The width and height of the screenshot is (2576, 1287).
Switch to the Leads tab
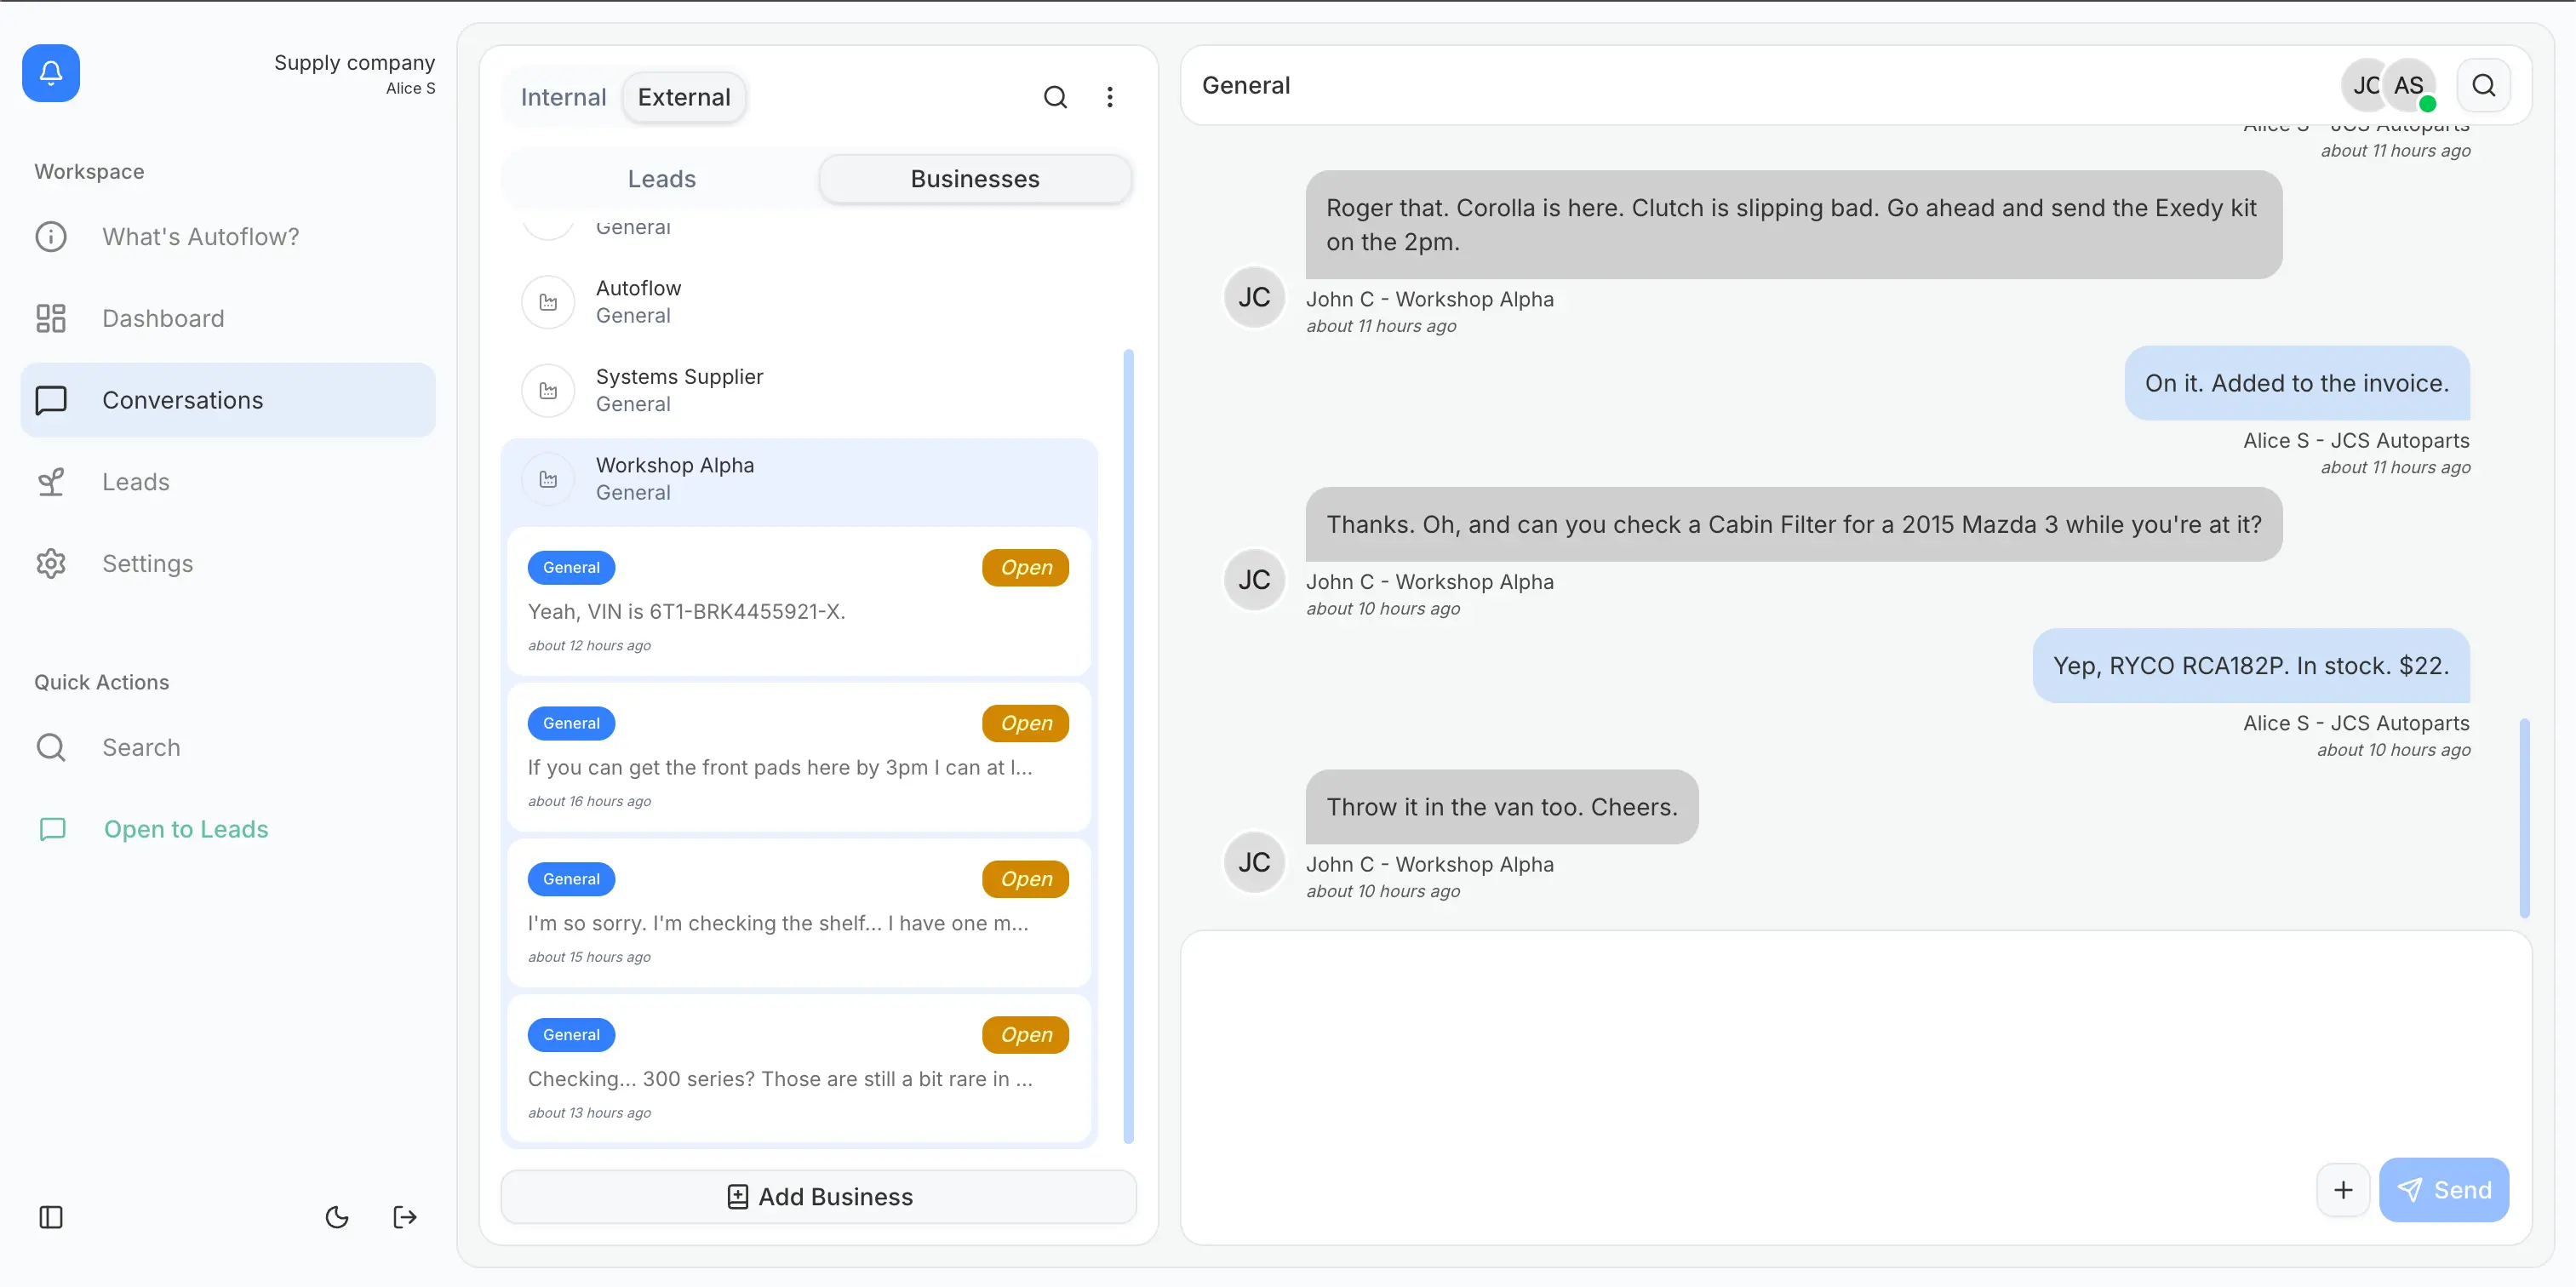(x=662, y=179)
